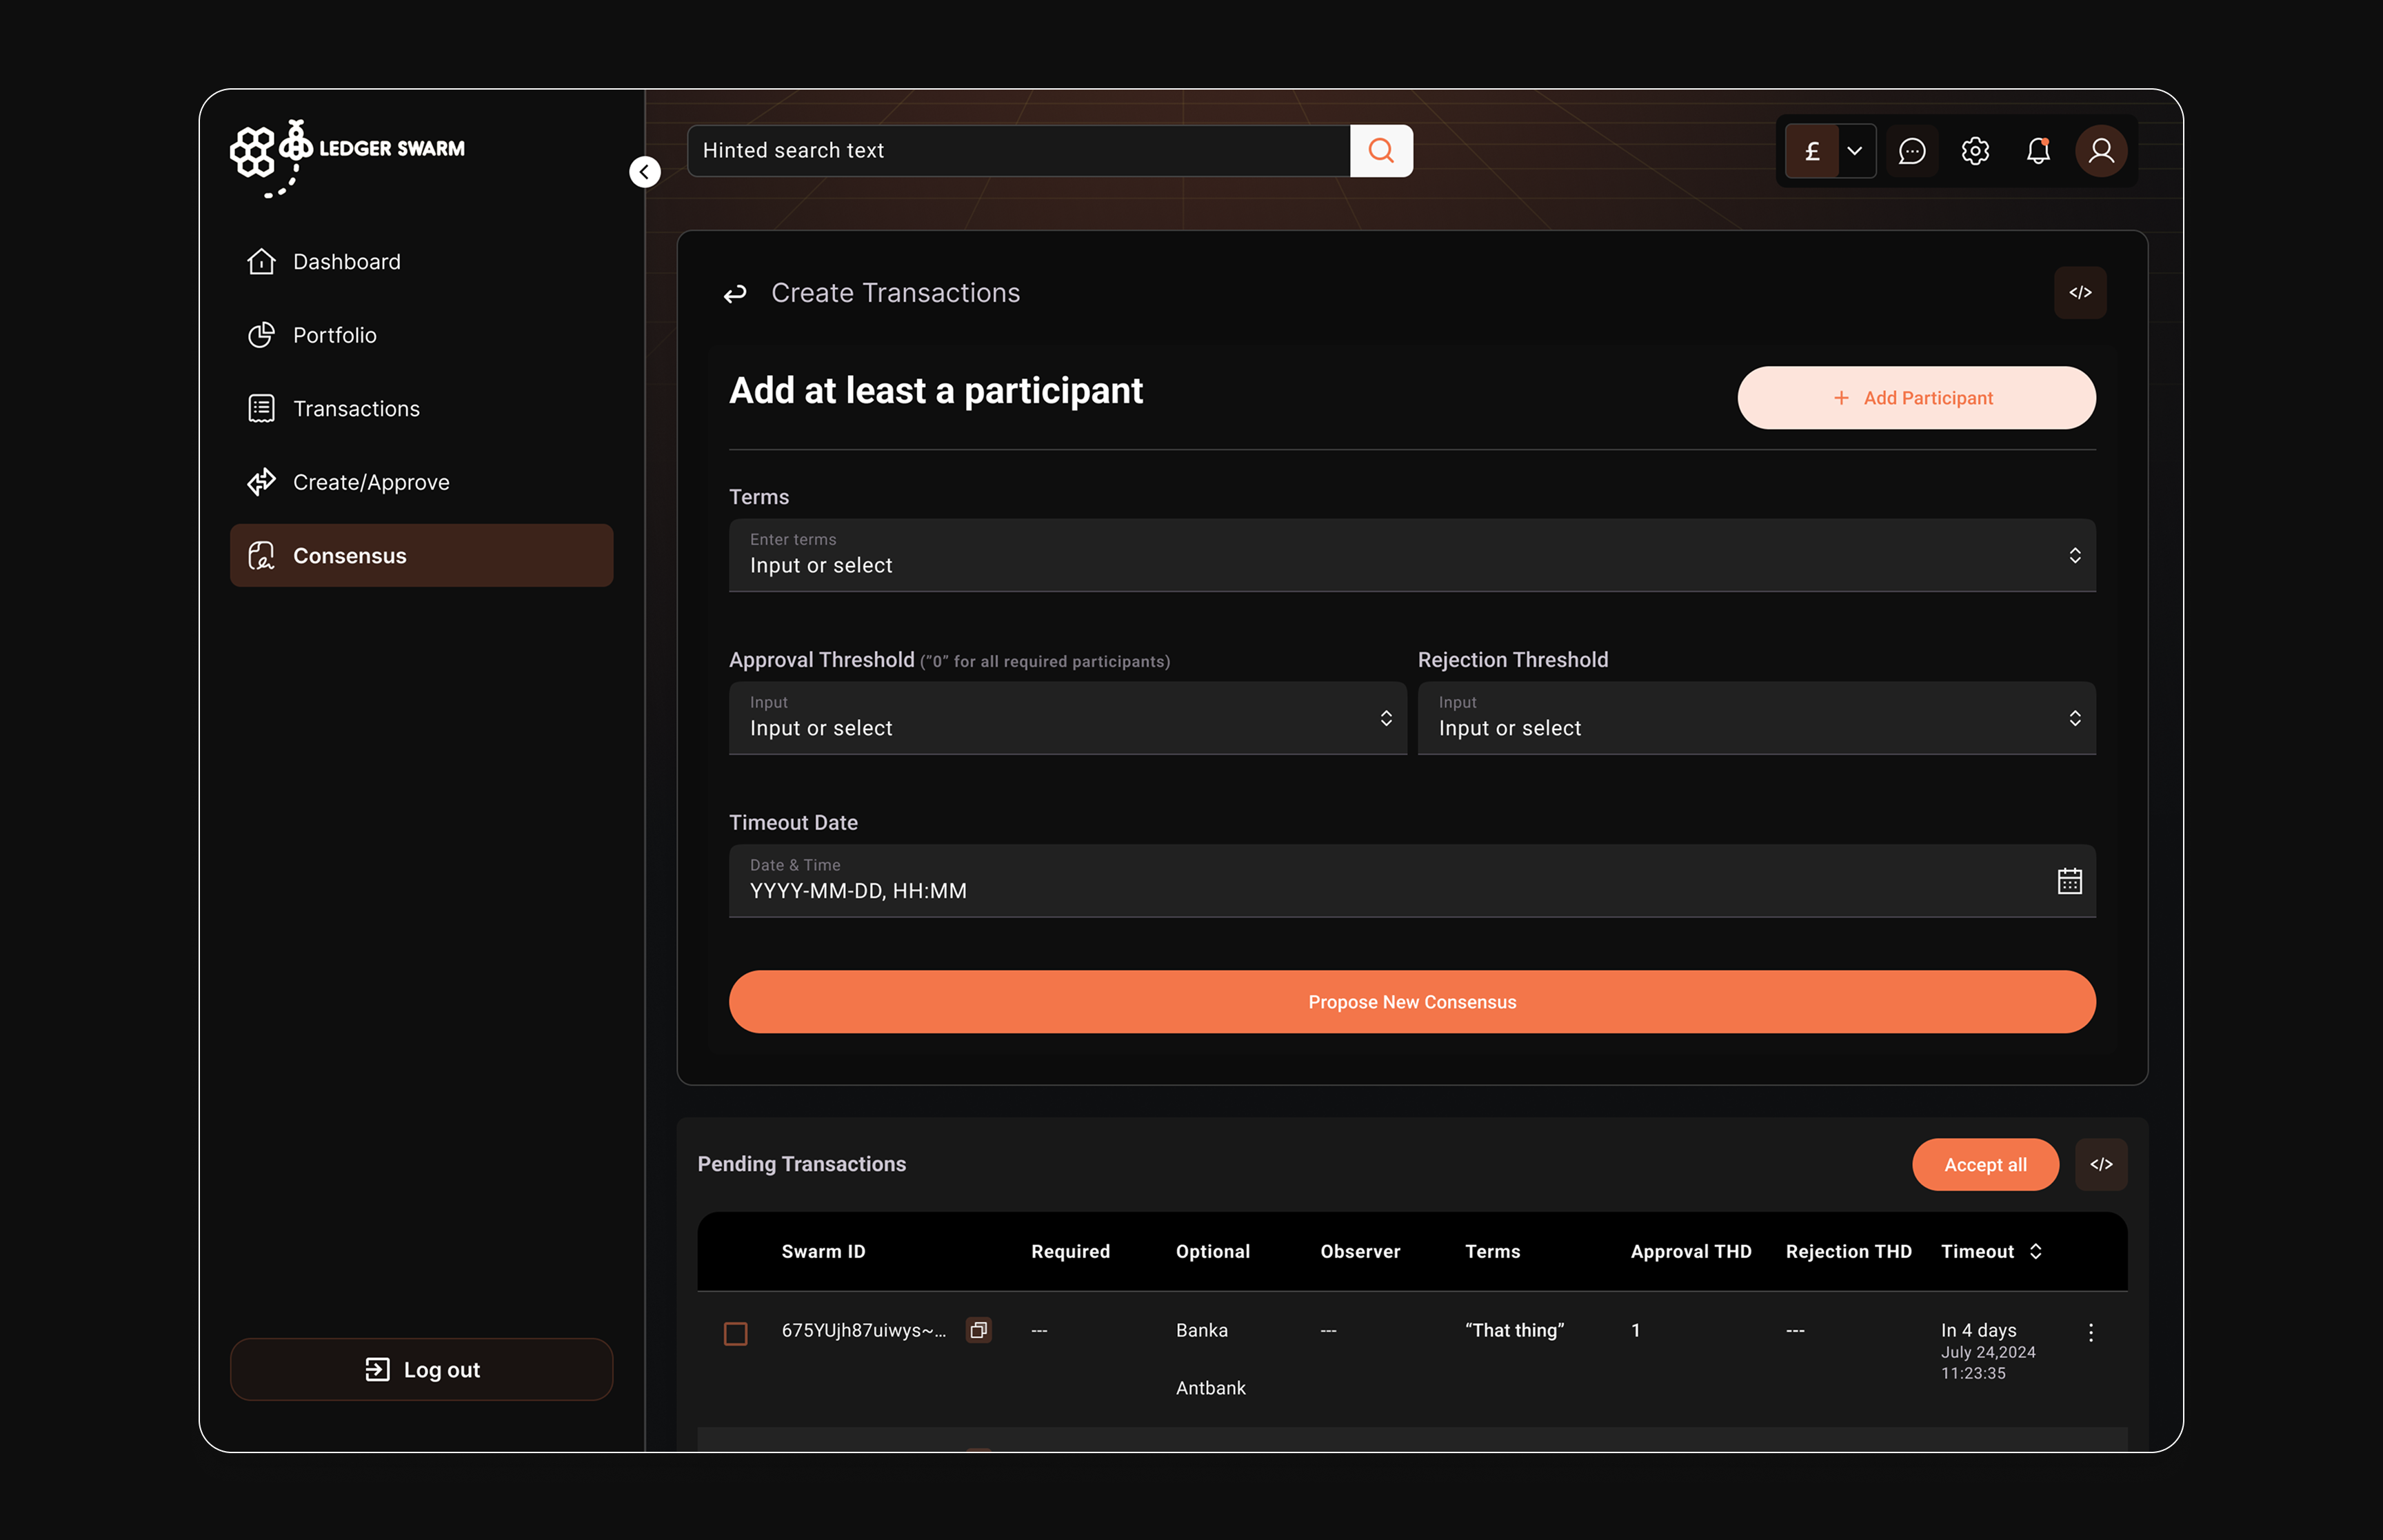Open the calendar picker for Timeout Date
The width and height of the screenshot is (2383, 1540).
pos(2068,880)
